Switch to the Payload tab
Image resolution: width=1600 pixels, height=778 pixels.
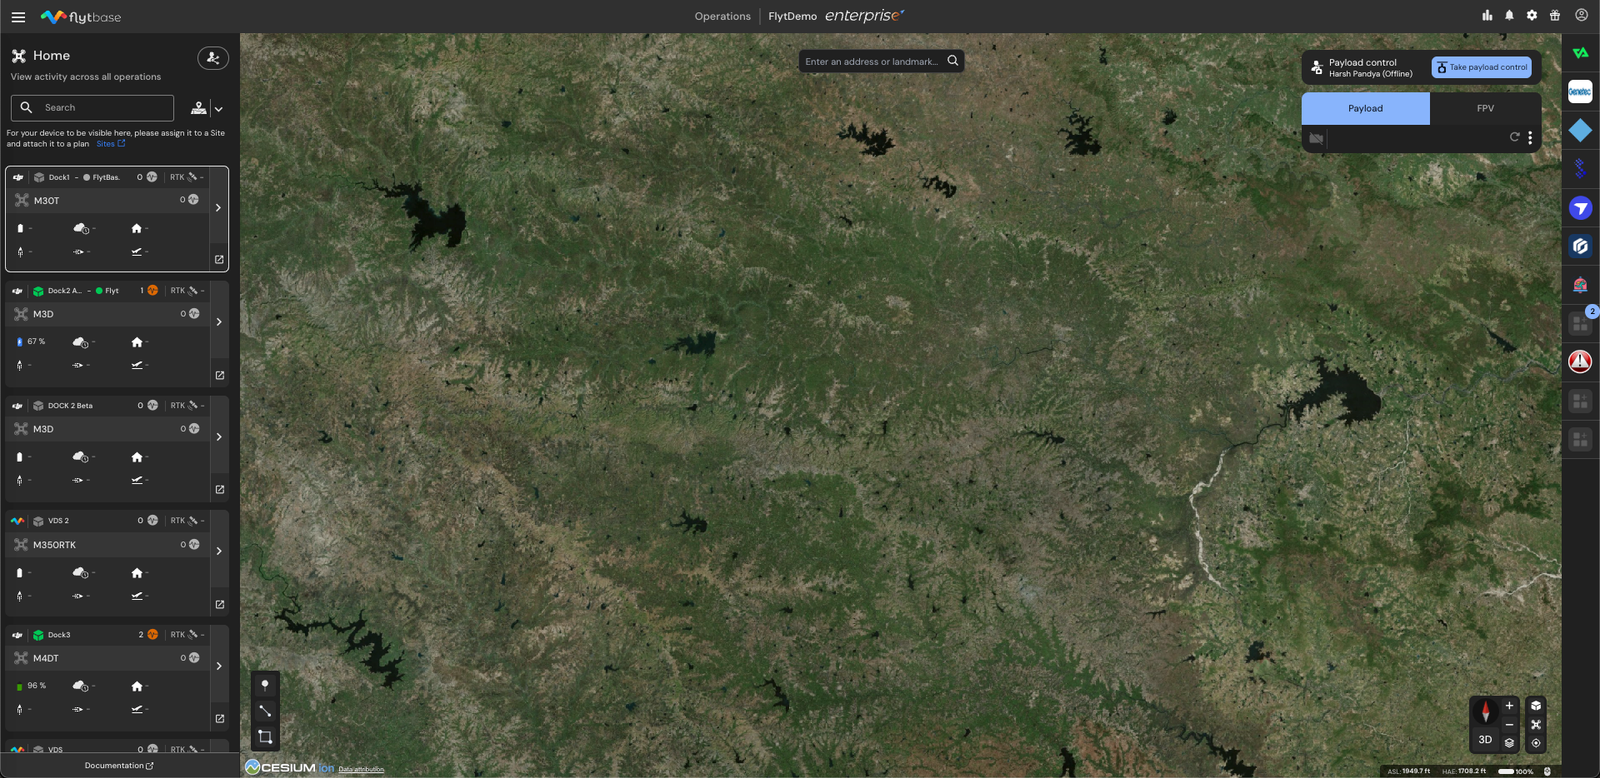1365,108
